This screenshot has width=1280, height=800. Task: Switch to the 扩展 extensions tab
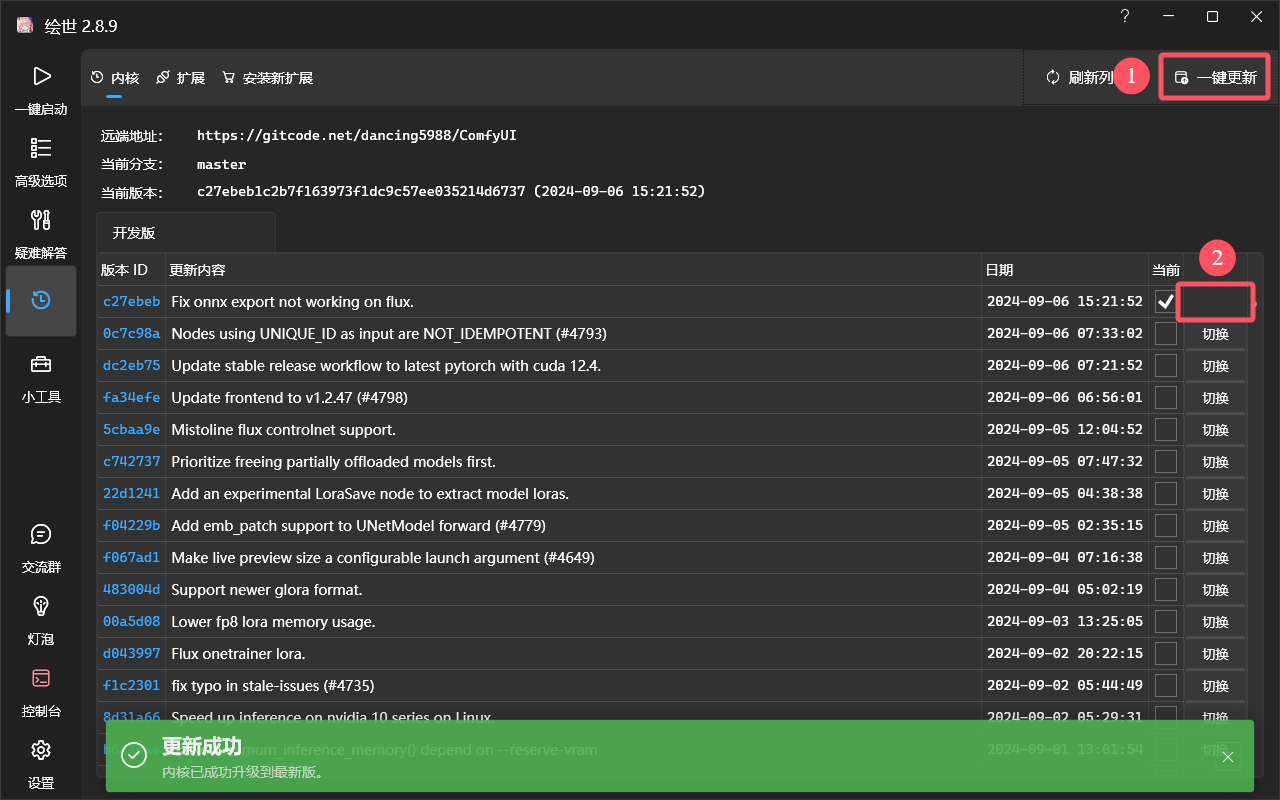[x=181, y=78]
